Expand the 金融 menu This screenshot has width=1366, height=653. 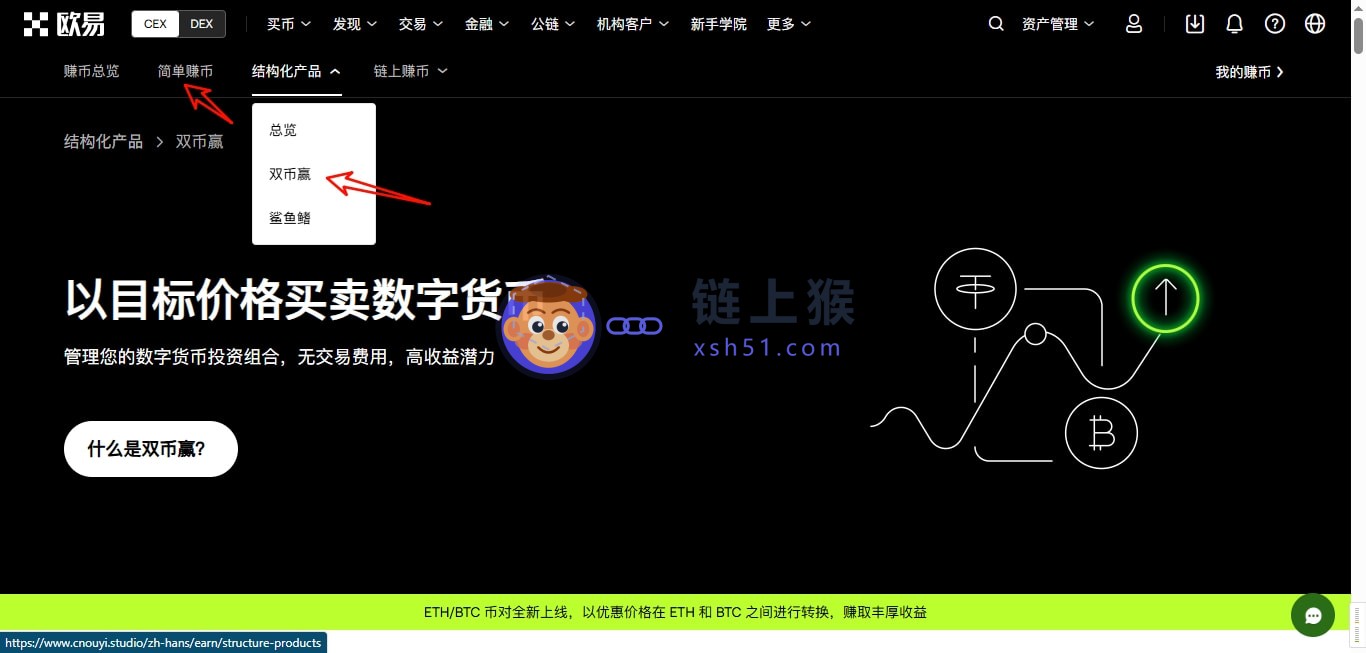pos(487,24)
